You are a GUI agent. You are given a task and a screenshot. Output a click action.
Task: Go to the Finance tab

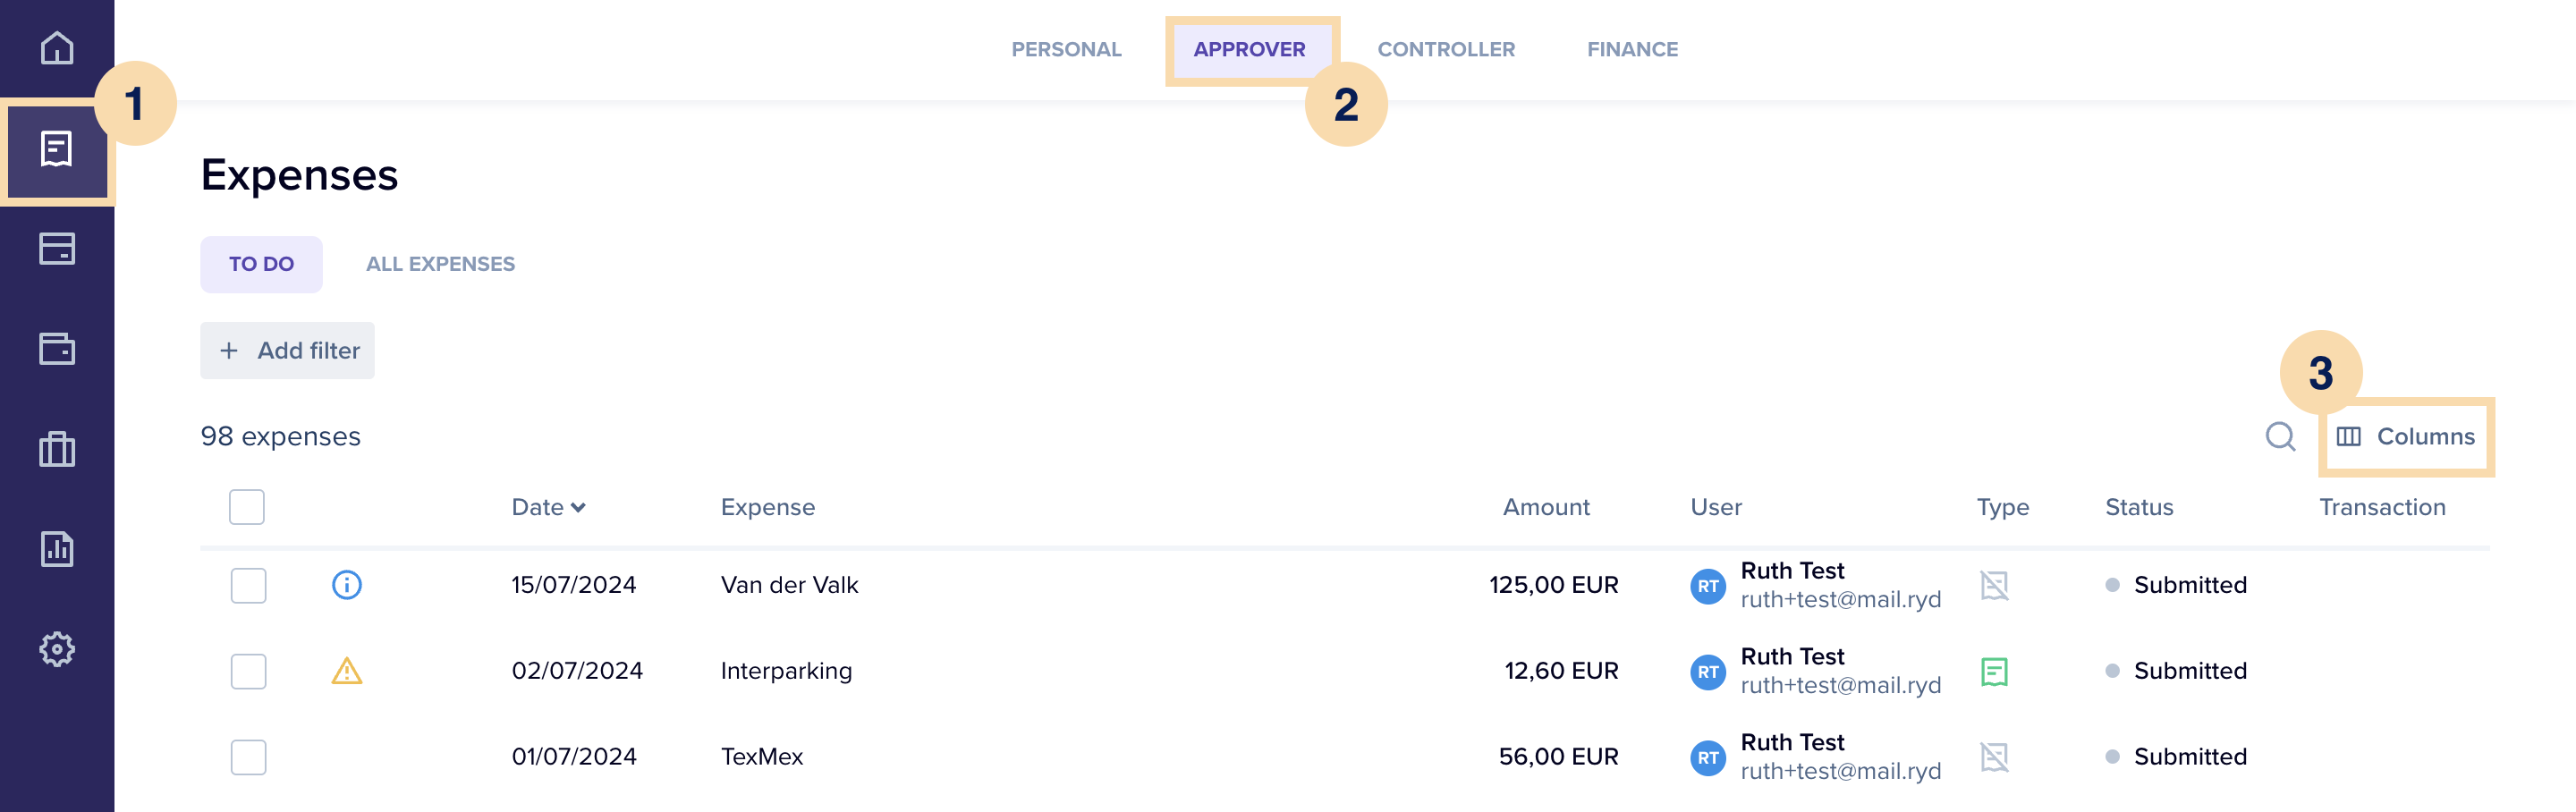tap(1632, 49)
